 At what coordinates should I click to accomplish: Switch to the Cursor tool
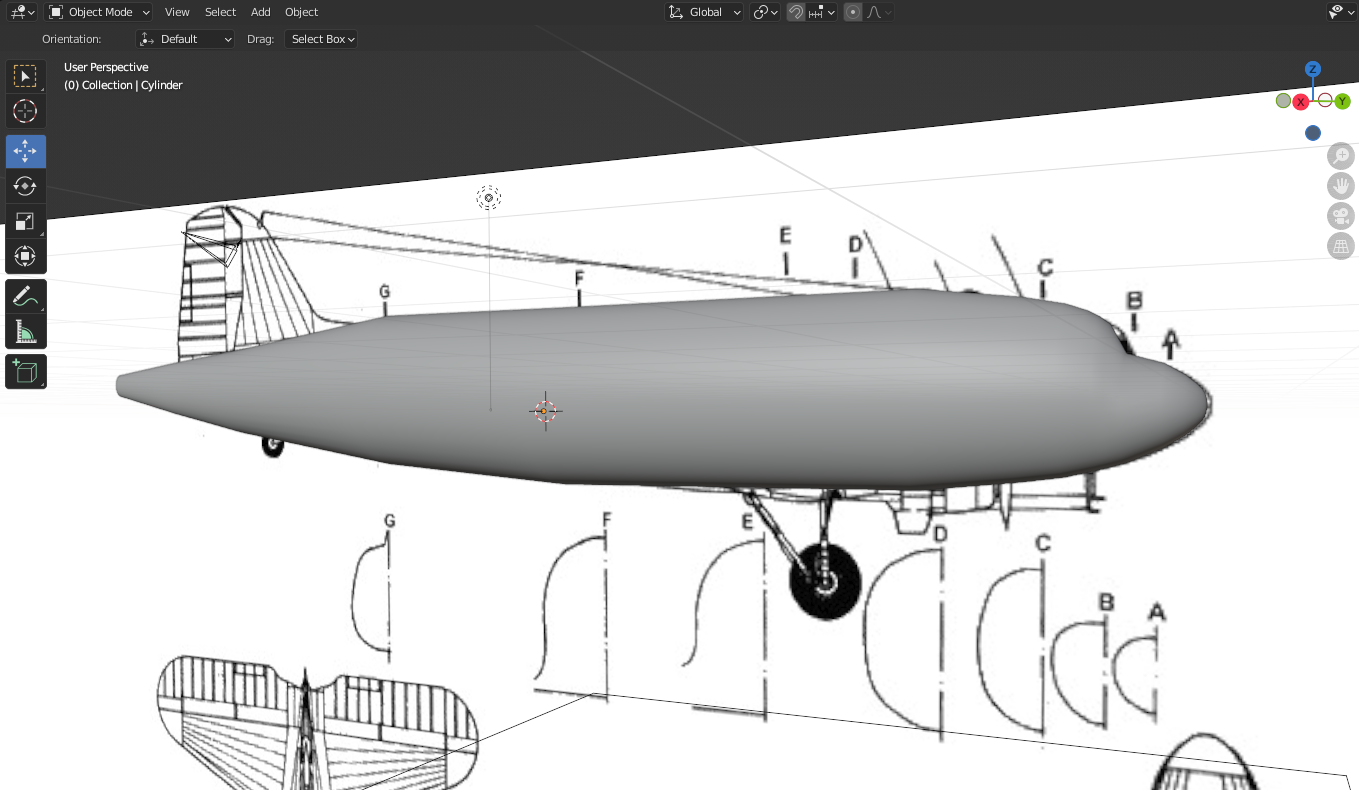click(x=25, y=111)
